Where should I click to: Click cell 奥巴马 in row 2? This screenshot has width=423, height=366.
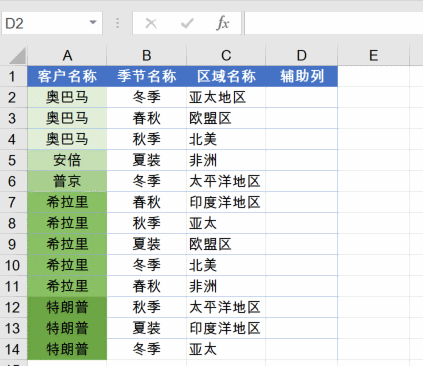click(67, 97)
